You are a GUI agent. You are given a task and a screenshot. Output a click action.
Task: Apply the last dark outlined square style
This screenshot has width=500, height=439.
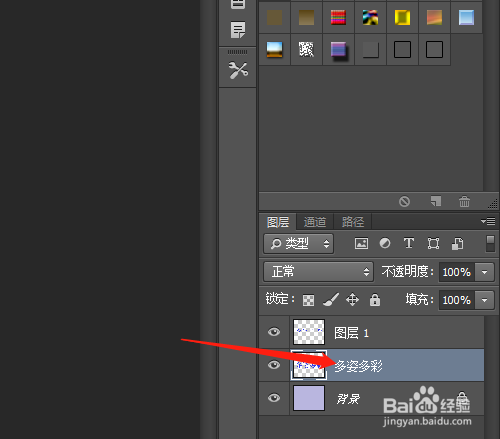(x=434, y=50)
